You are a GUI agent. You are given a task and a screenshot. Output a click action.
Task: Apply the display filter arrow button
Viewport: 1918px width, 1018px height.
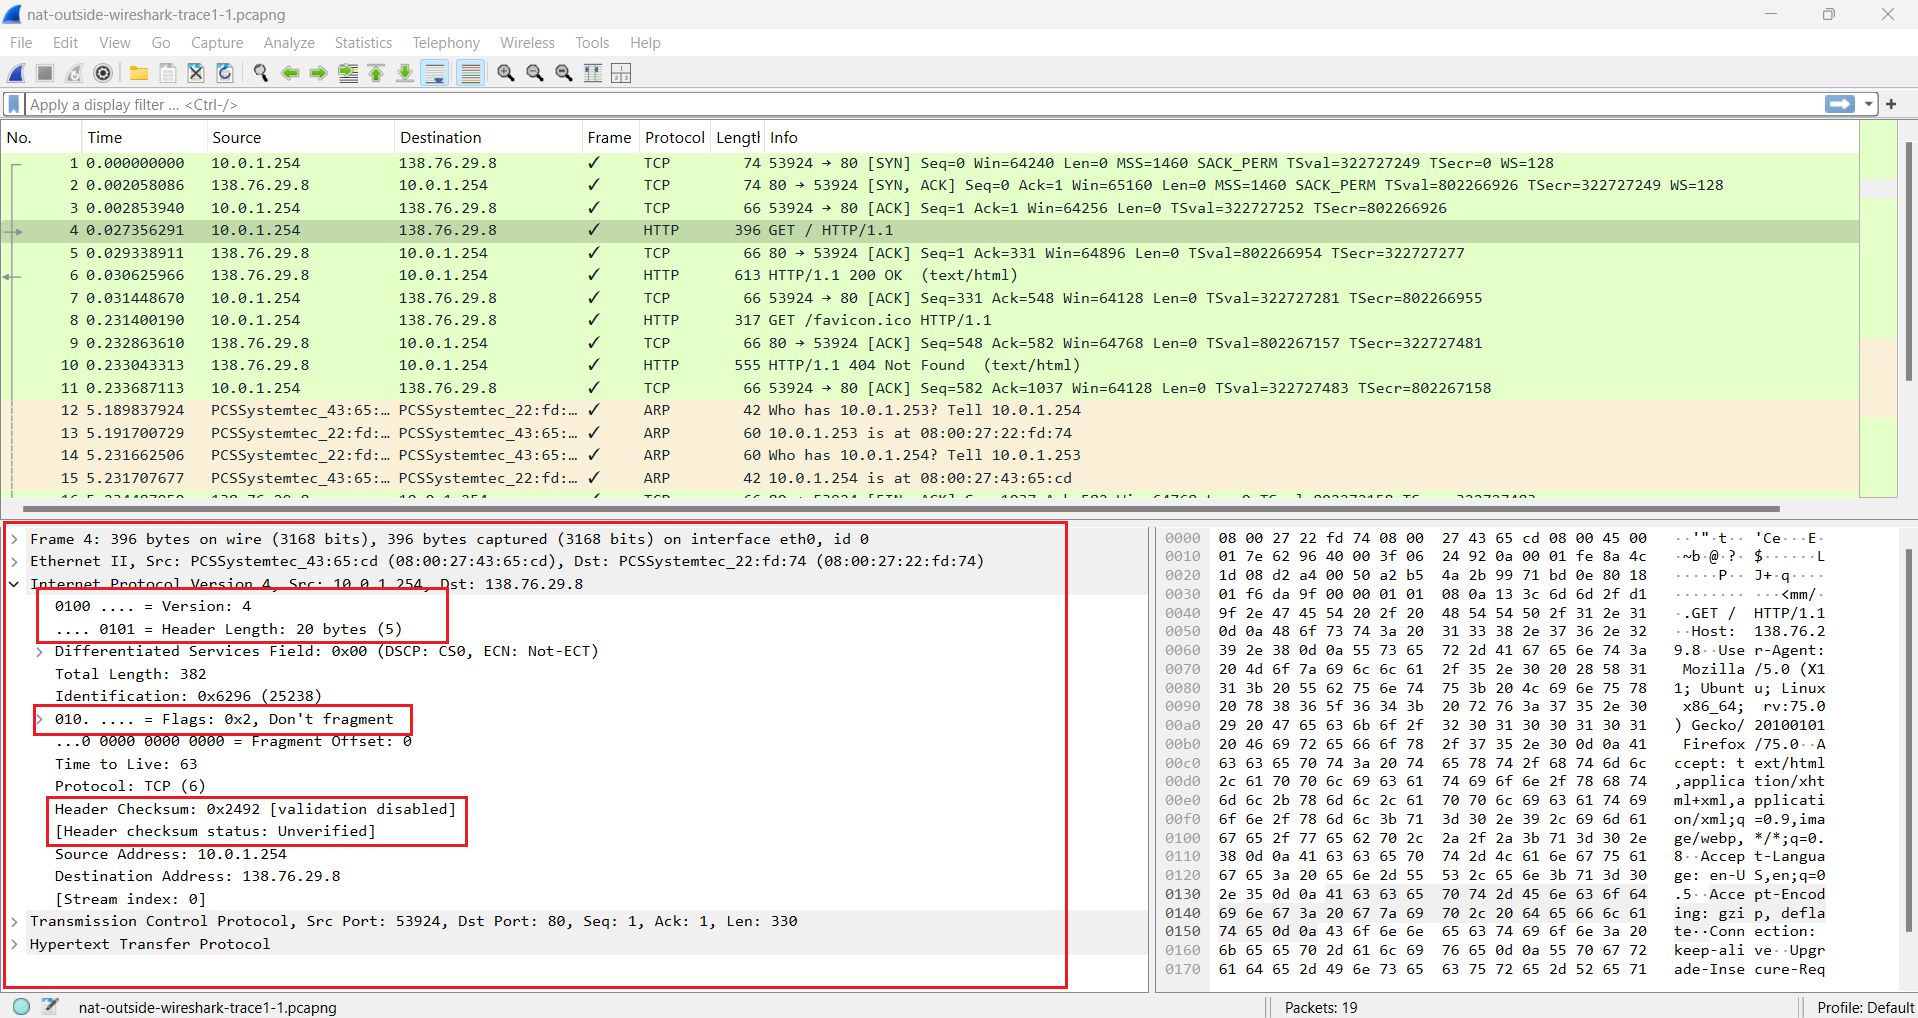tap(1840, 104)
